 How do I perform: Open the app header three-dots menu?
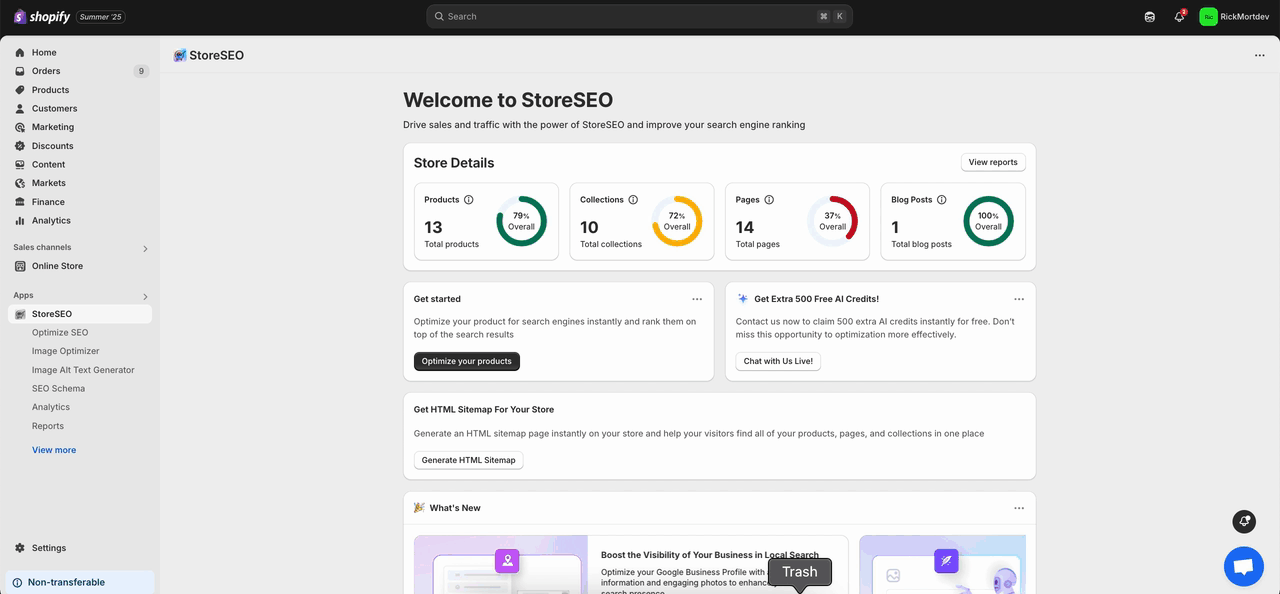[x=1259, y=56]
